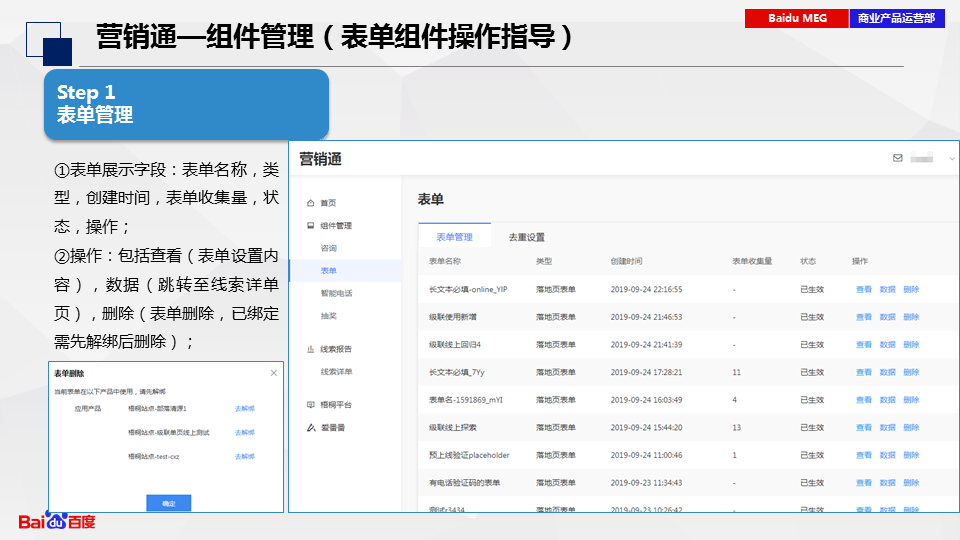Open the blurred account name in the header

pyautogui.click(x=921, y=158)
